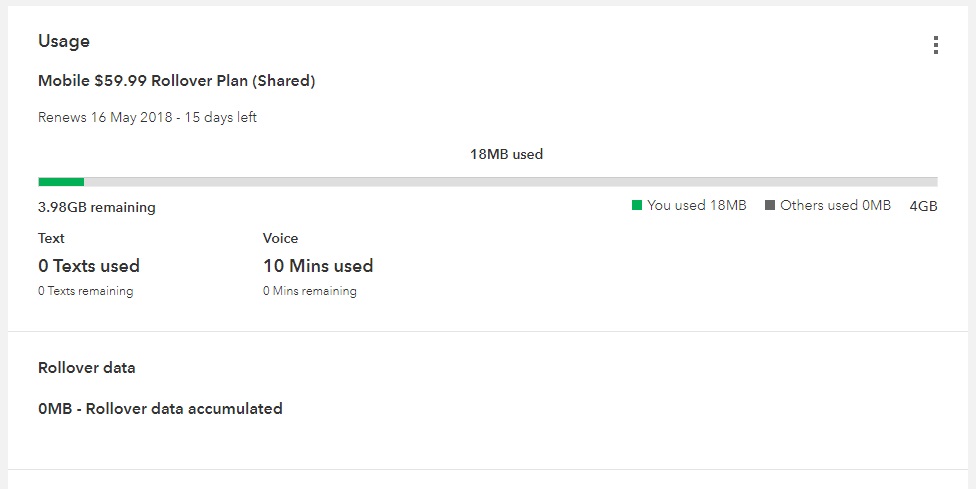Click the "Text" section label
976x489 pixels.
pyautogui.click(x=51, y=238)
